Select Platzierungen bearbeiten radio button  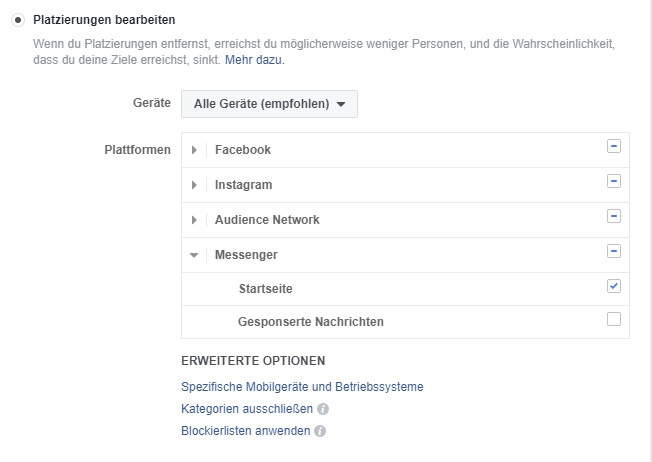pyautogui.click(x=18, y=20)
